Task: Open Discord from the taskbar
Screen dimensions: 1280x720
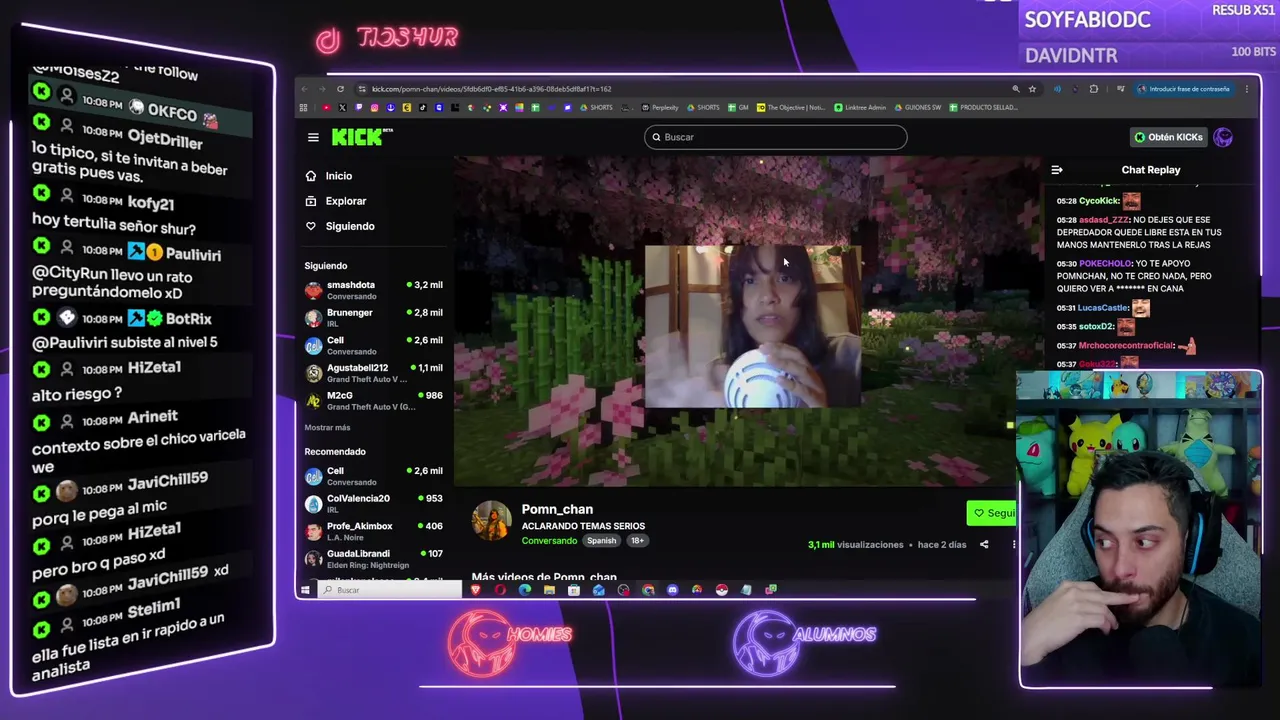Action: click(x=673, y=590)
